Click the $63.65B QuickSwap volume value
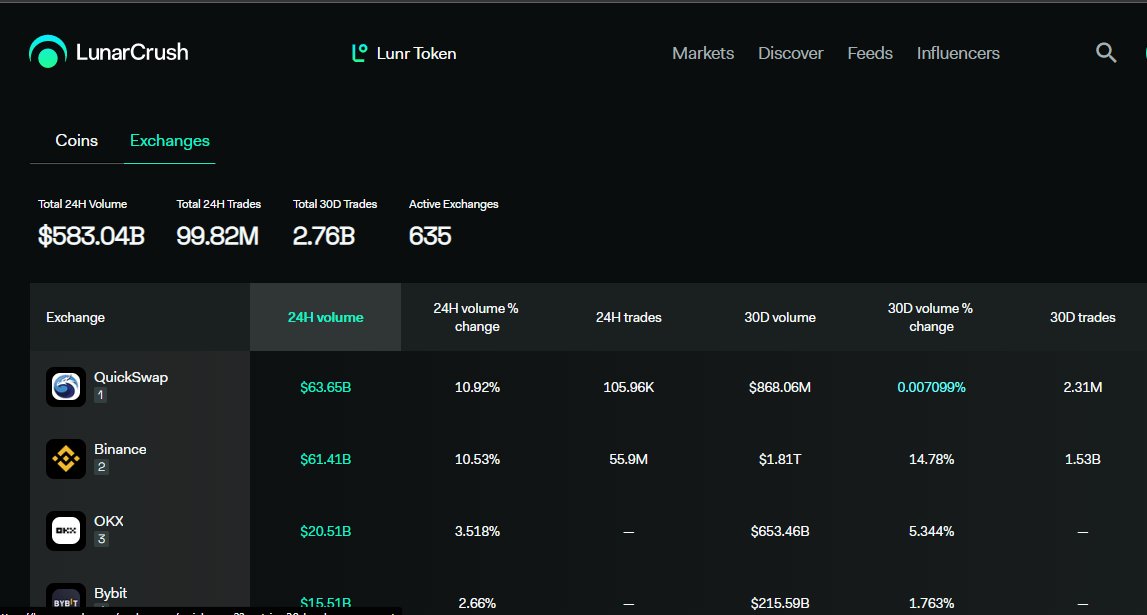 pyautogui.click(x=326, y=388)
